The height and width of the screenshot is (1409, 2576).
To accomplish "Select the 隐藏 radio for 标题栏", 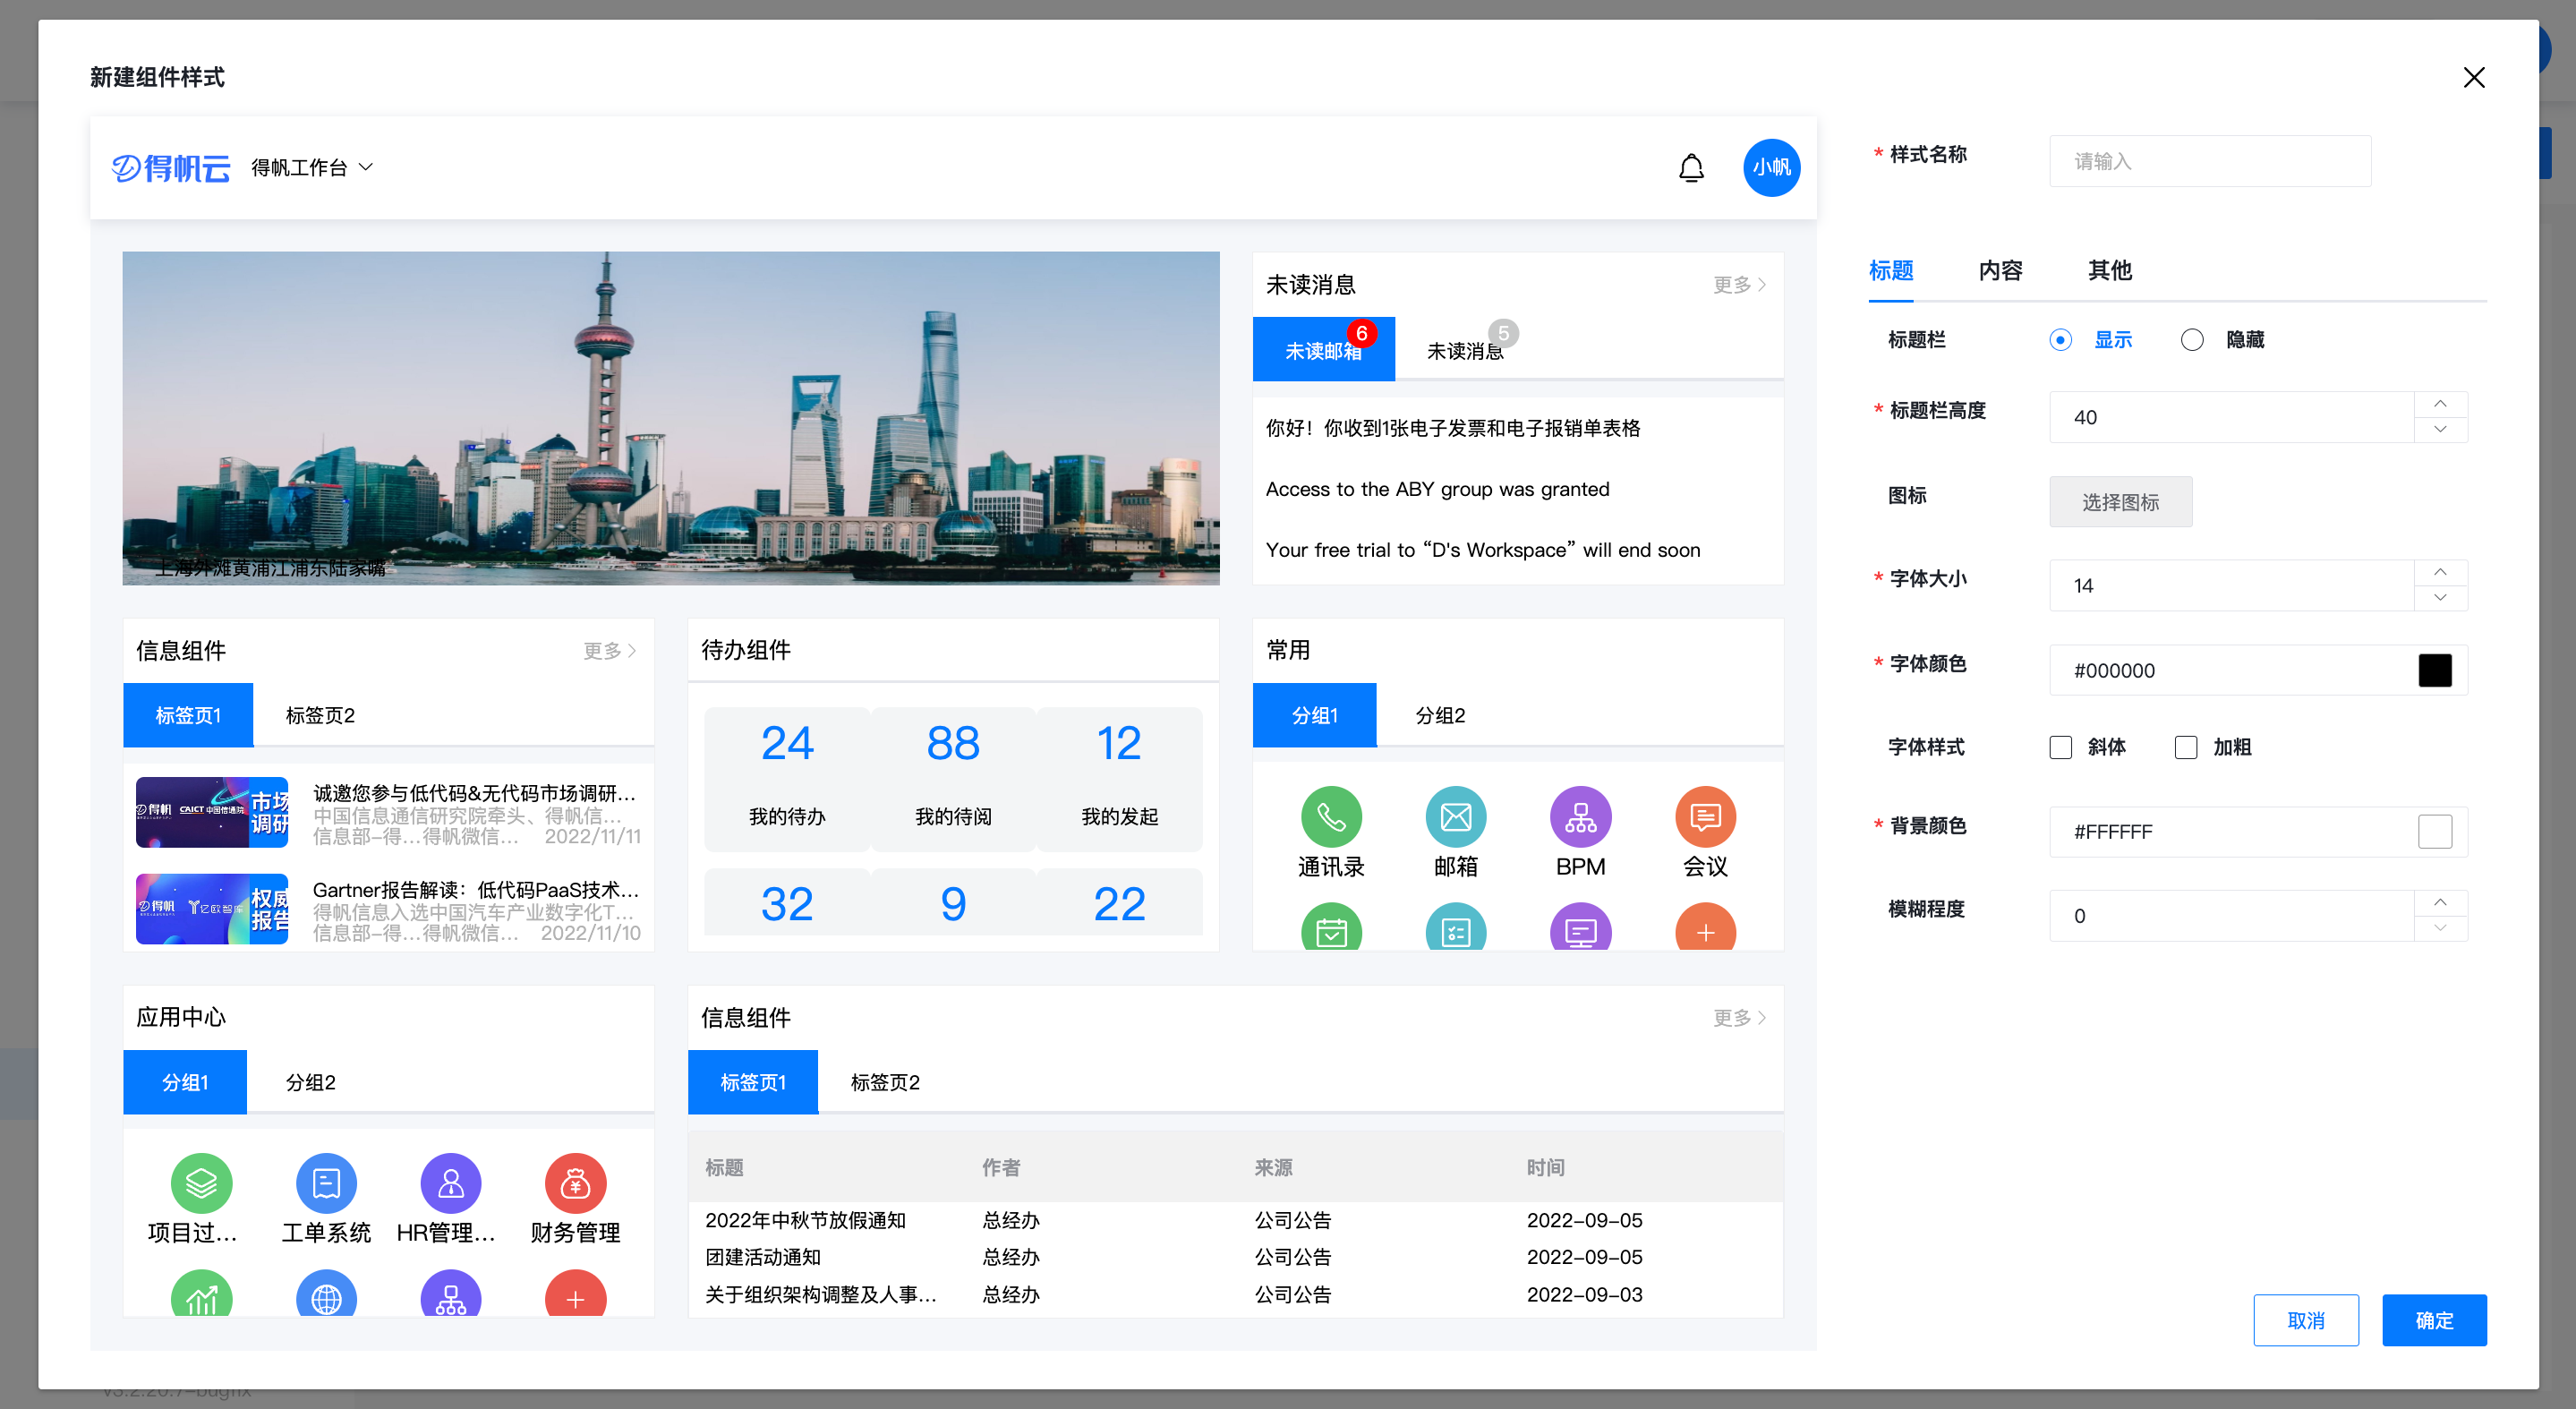I will tap(2191, 339).
